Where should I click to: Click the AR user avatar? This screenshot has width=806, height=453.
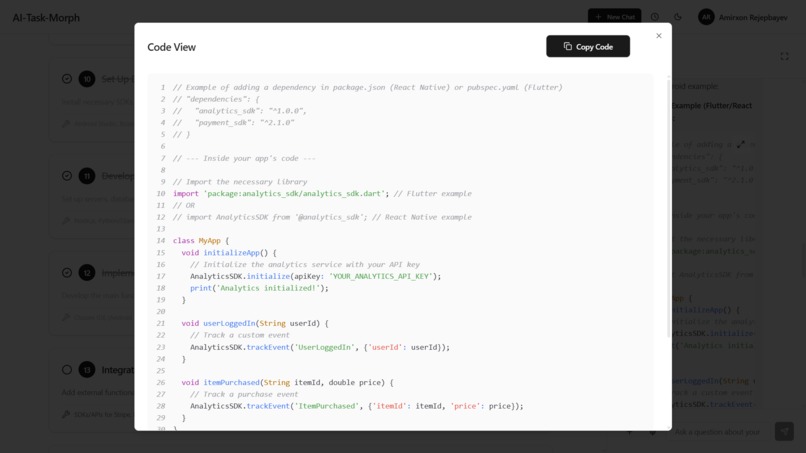tap(706, 17)
